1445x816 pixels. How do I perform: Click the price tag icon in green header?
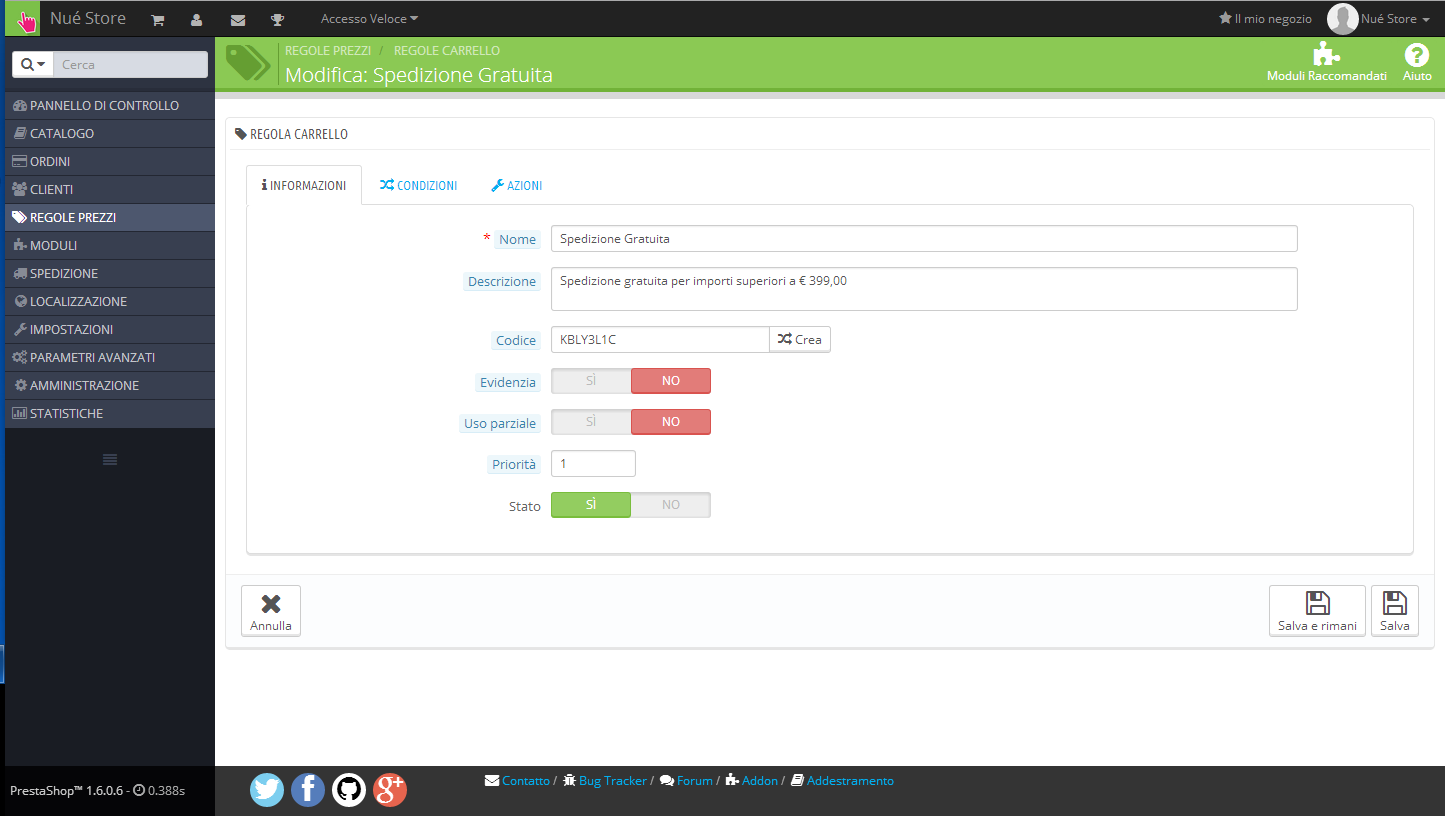tap(248, 63)
